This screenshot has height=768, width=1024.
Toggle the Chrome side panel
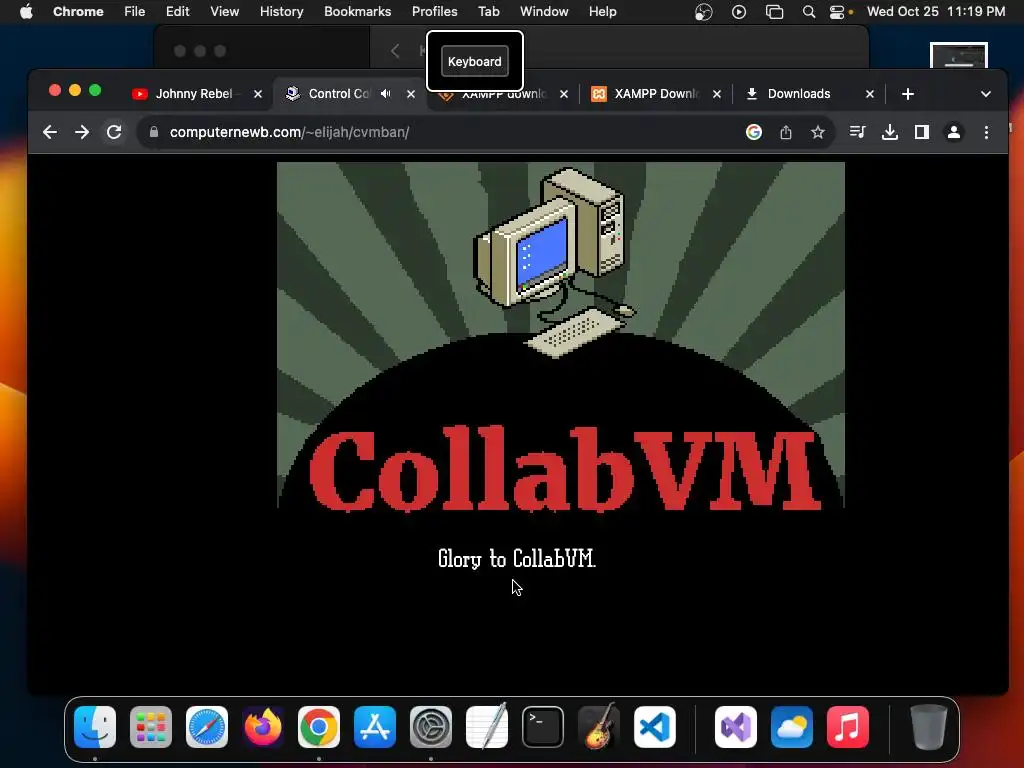pos(921,133)
